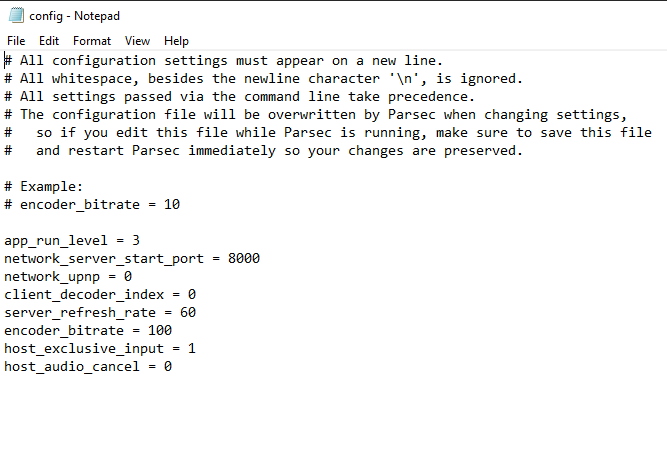667x453 pixels.
Task: Open the View menu
Action: coord(137,41)
